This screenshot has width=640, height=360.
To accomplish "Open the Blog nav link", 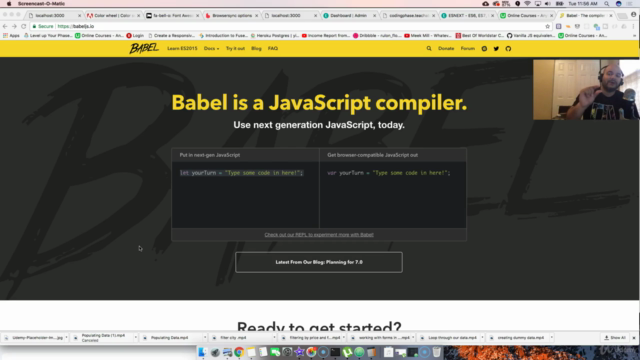I will [x=256, y=49].
